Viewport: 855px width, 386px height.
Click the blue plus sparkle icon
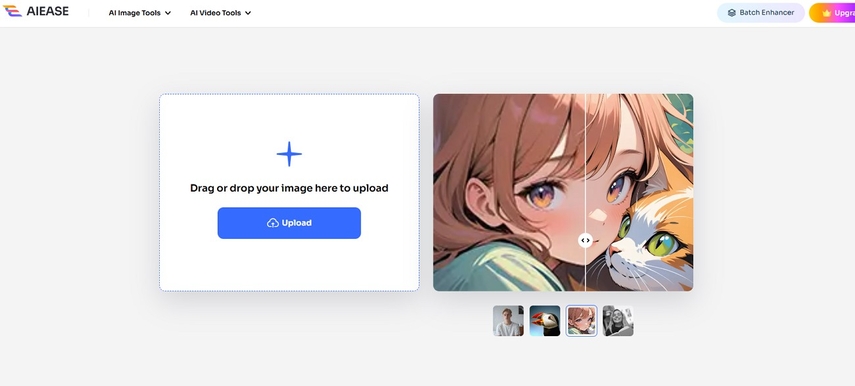click(x=289, y=154)
